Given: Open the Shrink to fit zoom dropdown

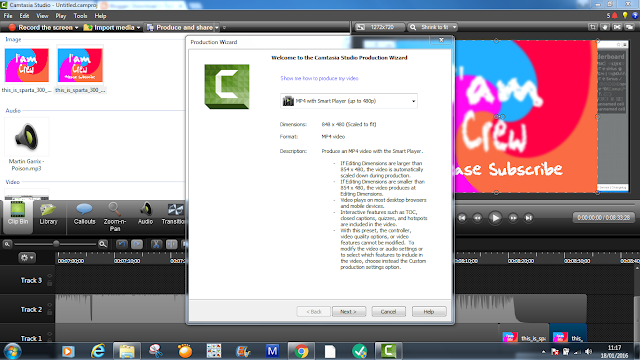Looking at the screenshot, I should 432,27.
